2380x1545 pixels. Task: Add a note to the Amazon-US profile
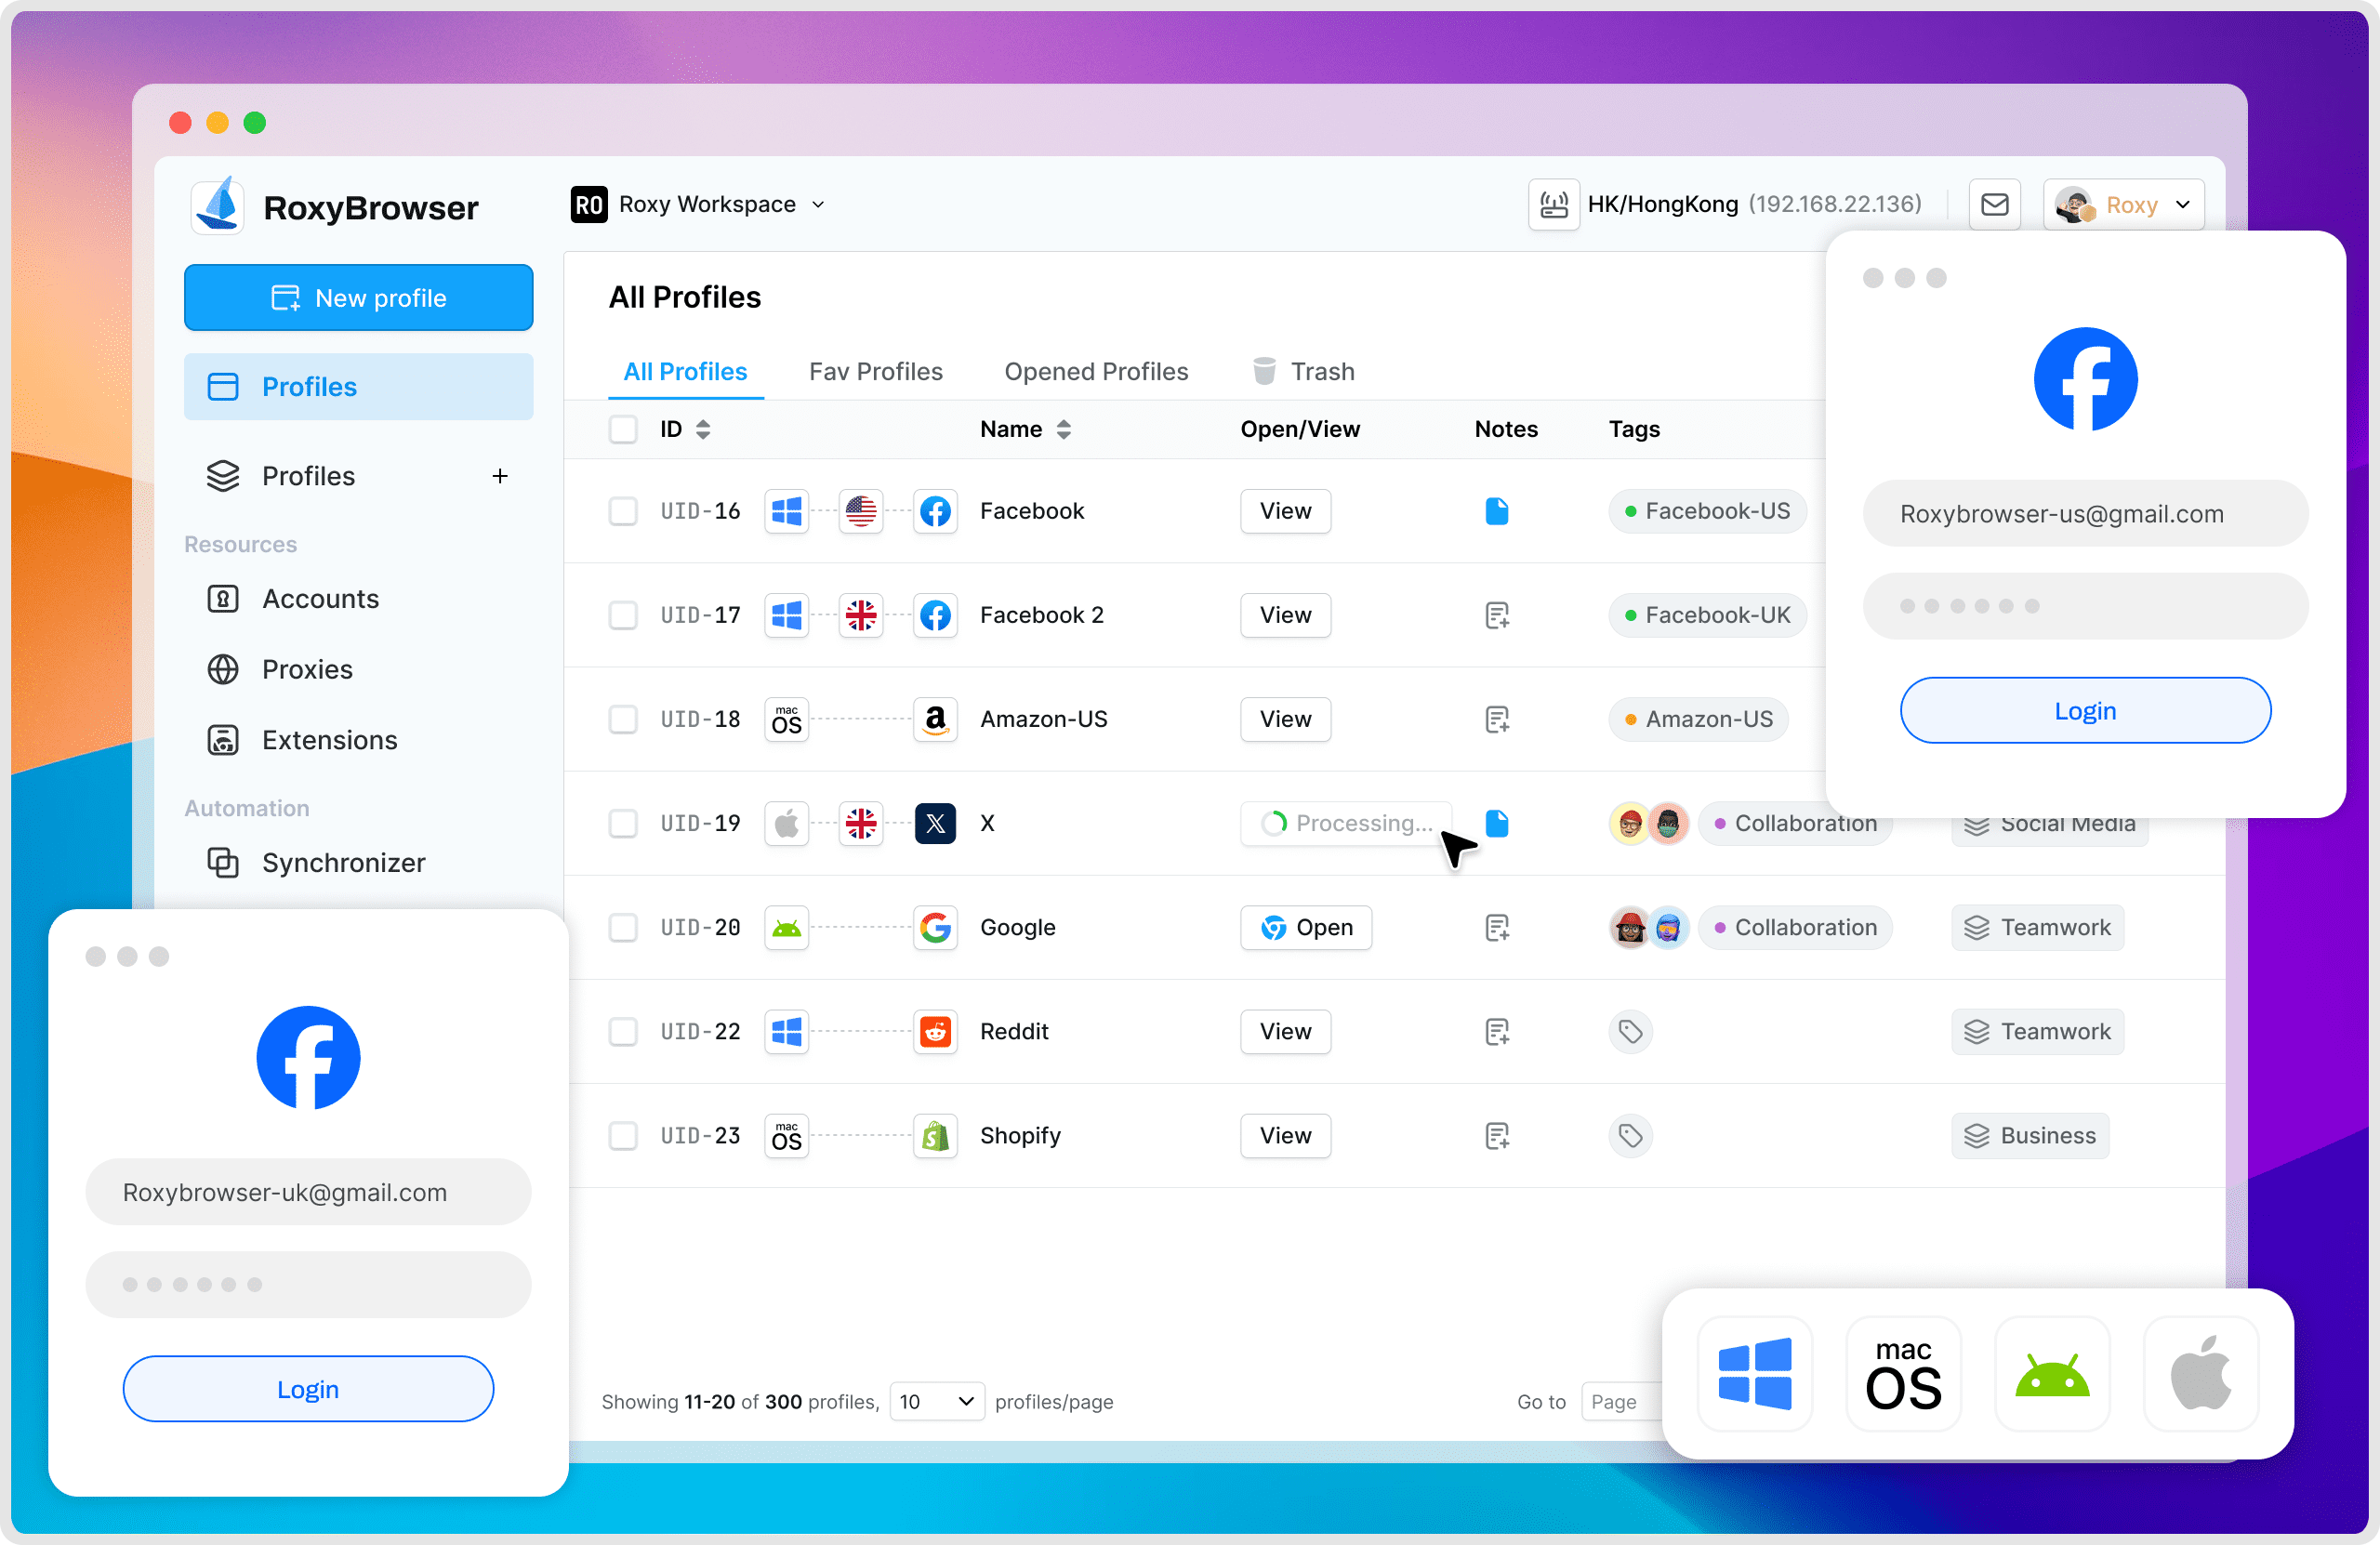tap(1496, 719)
